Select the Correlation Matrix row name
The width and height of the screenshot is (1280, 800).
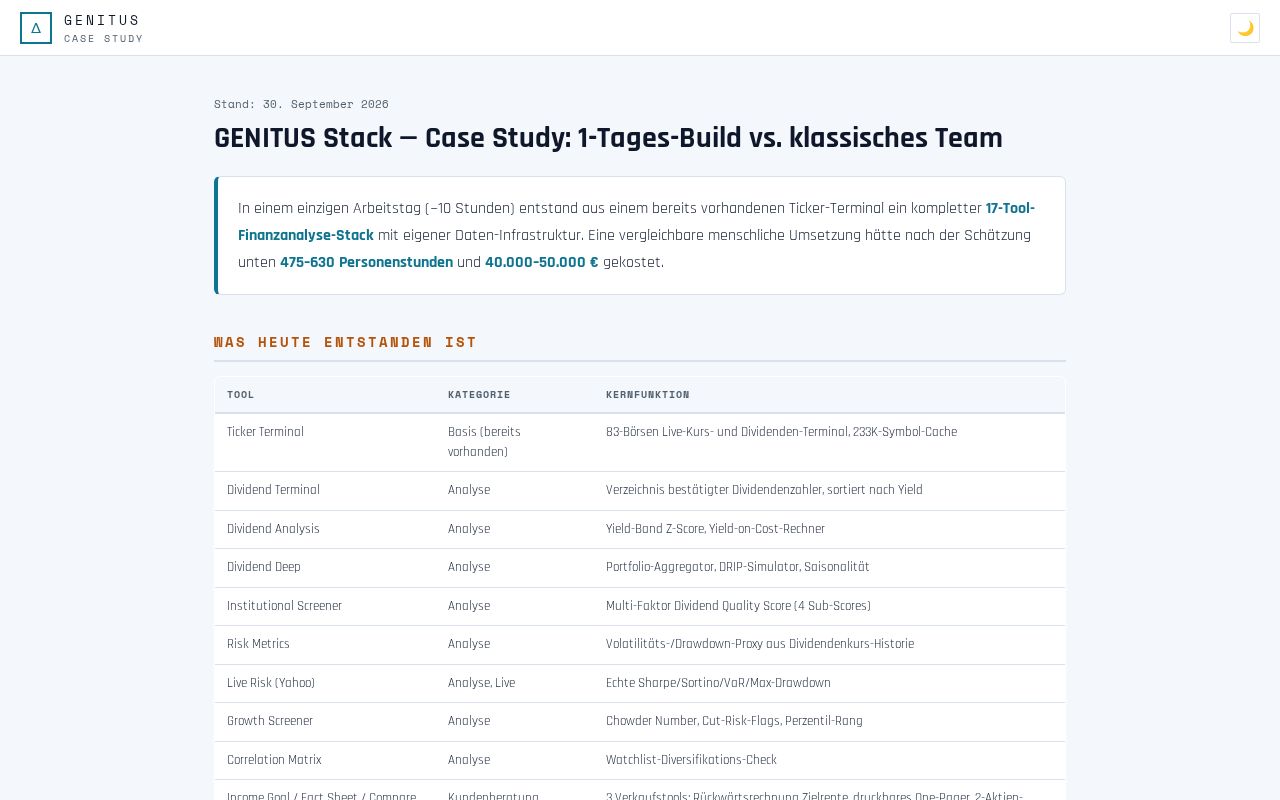(x=274, y=760)
